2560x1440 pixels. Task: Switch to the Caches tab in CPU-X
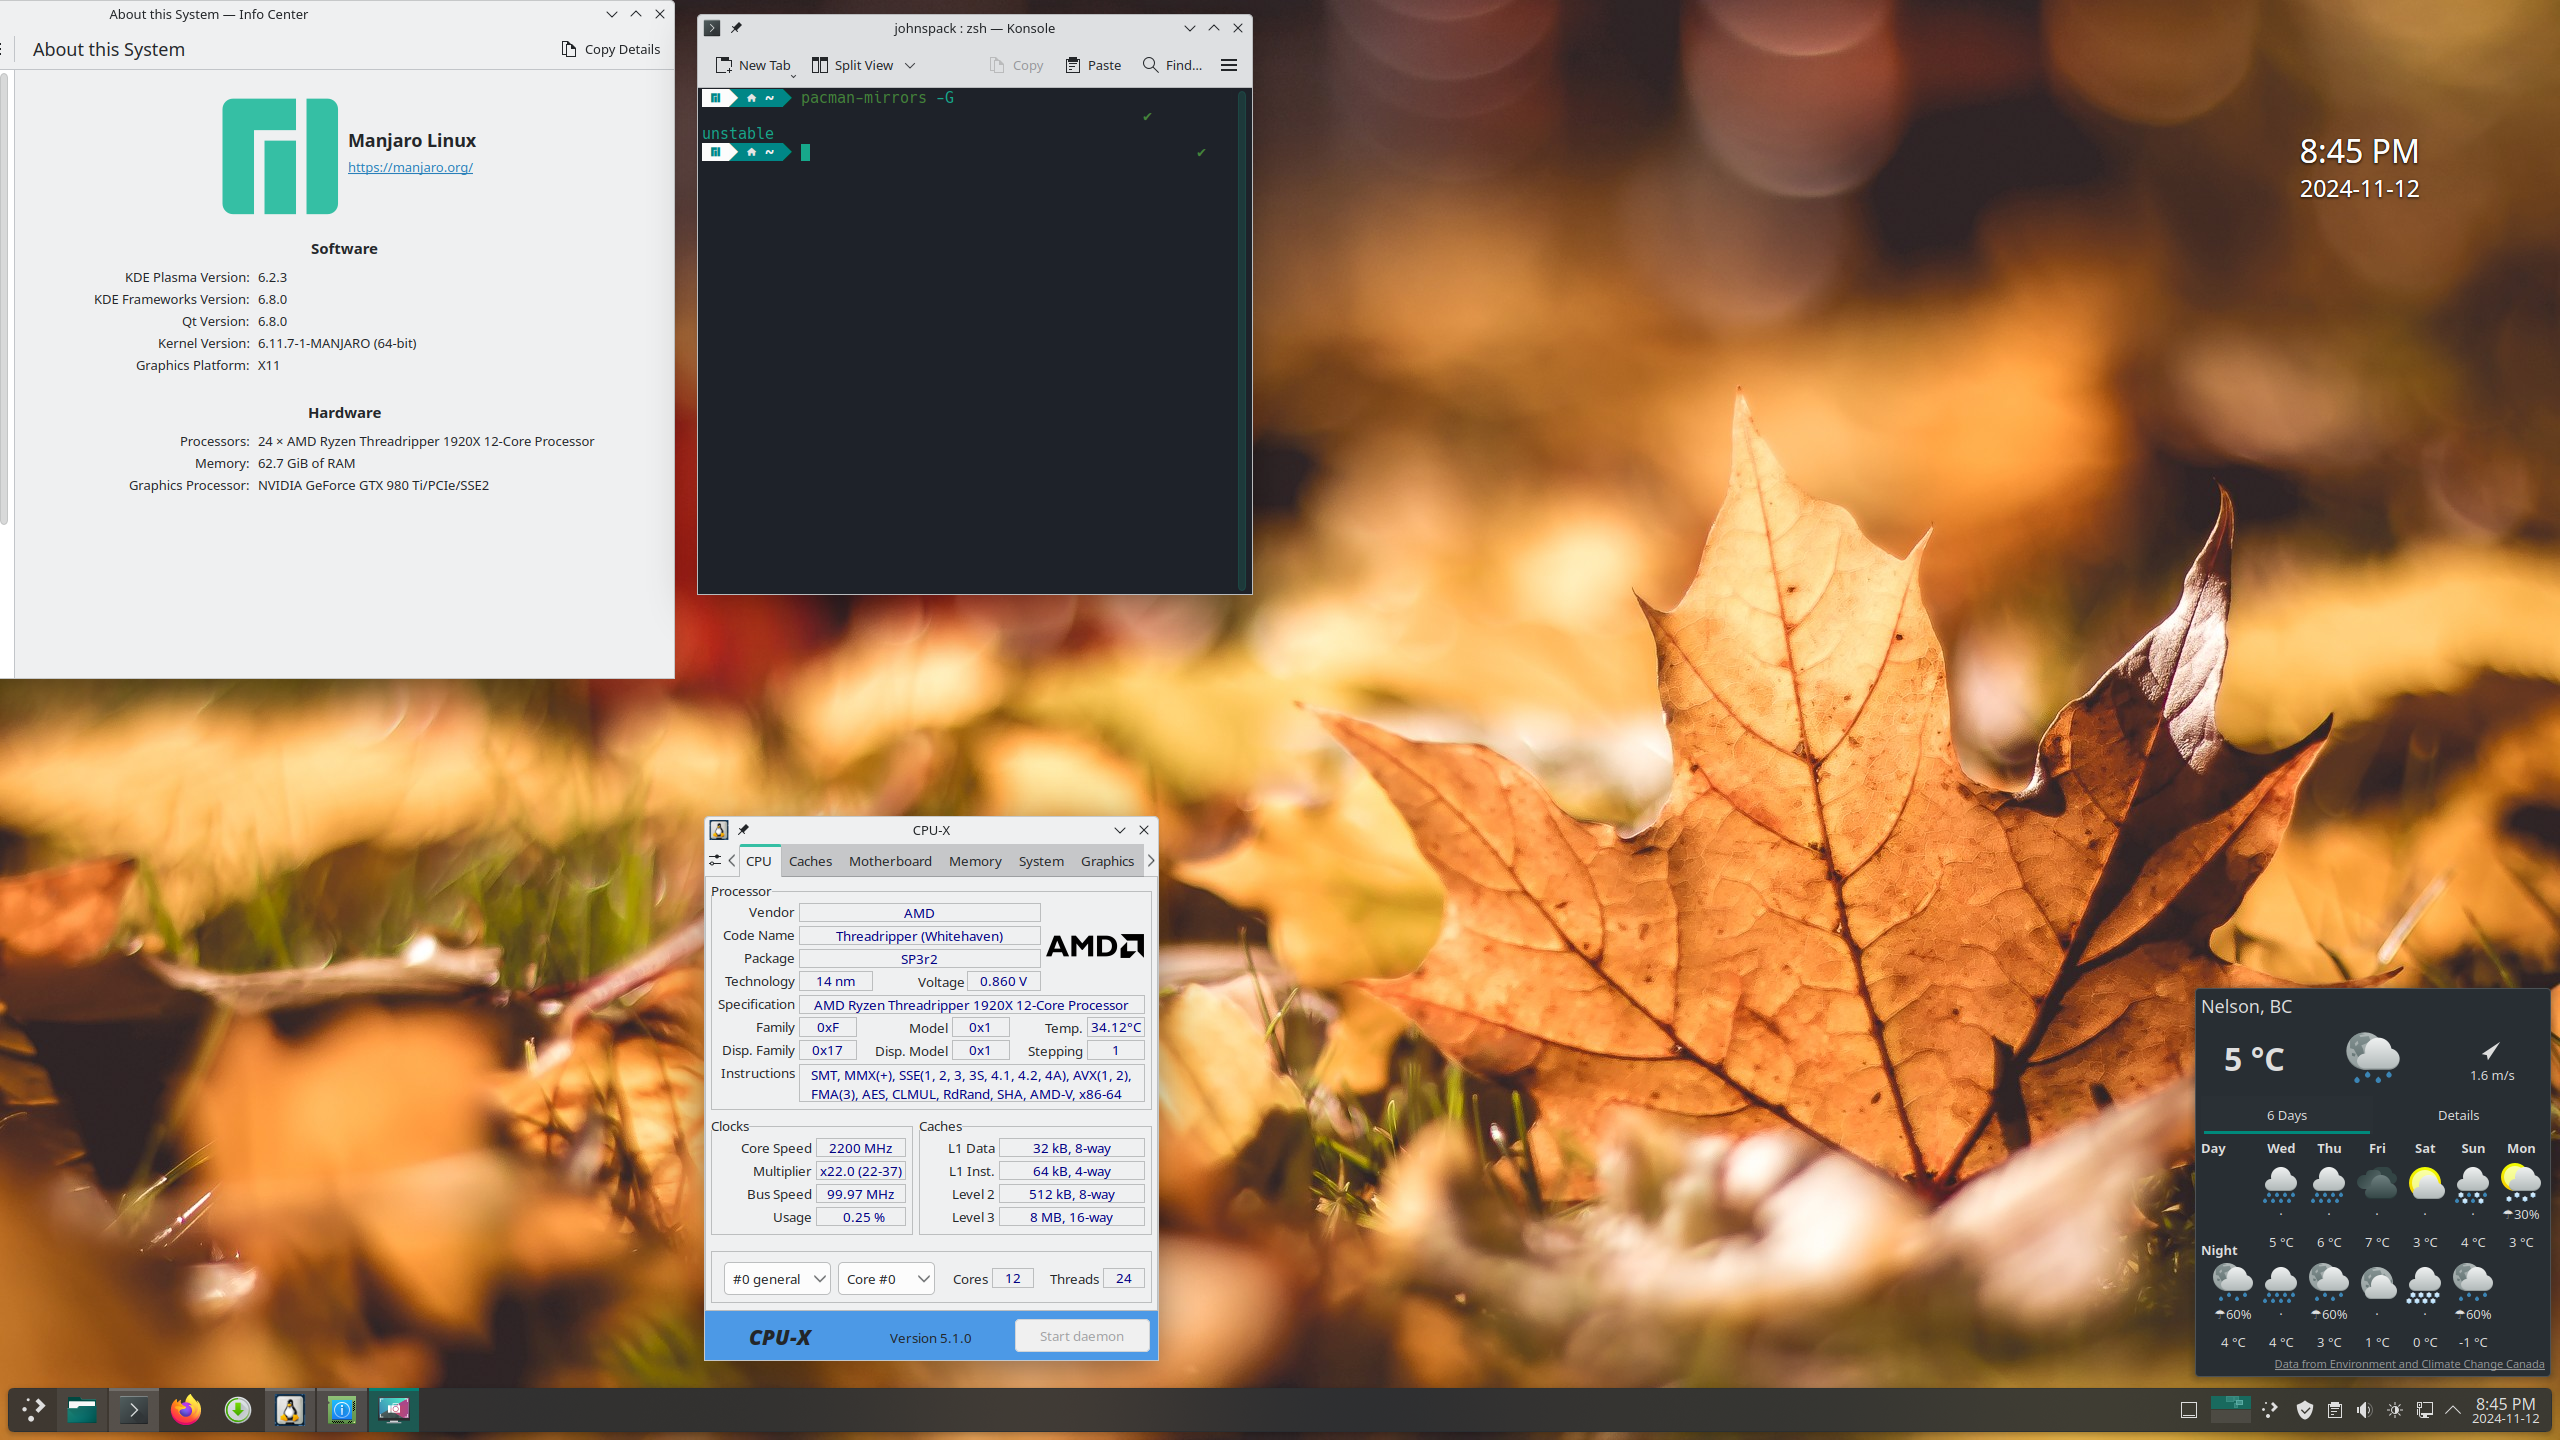[x=810, y=861]
